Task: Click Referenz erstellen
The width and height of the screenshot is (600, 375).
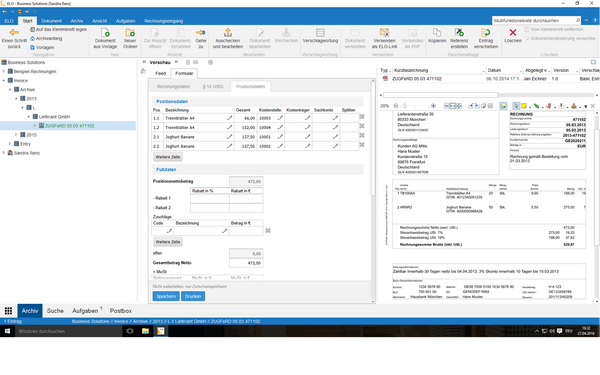Action: coord(459,38)
